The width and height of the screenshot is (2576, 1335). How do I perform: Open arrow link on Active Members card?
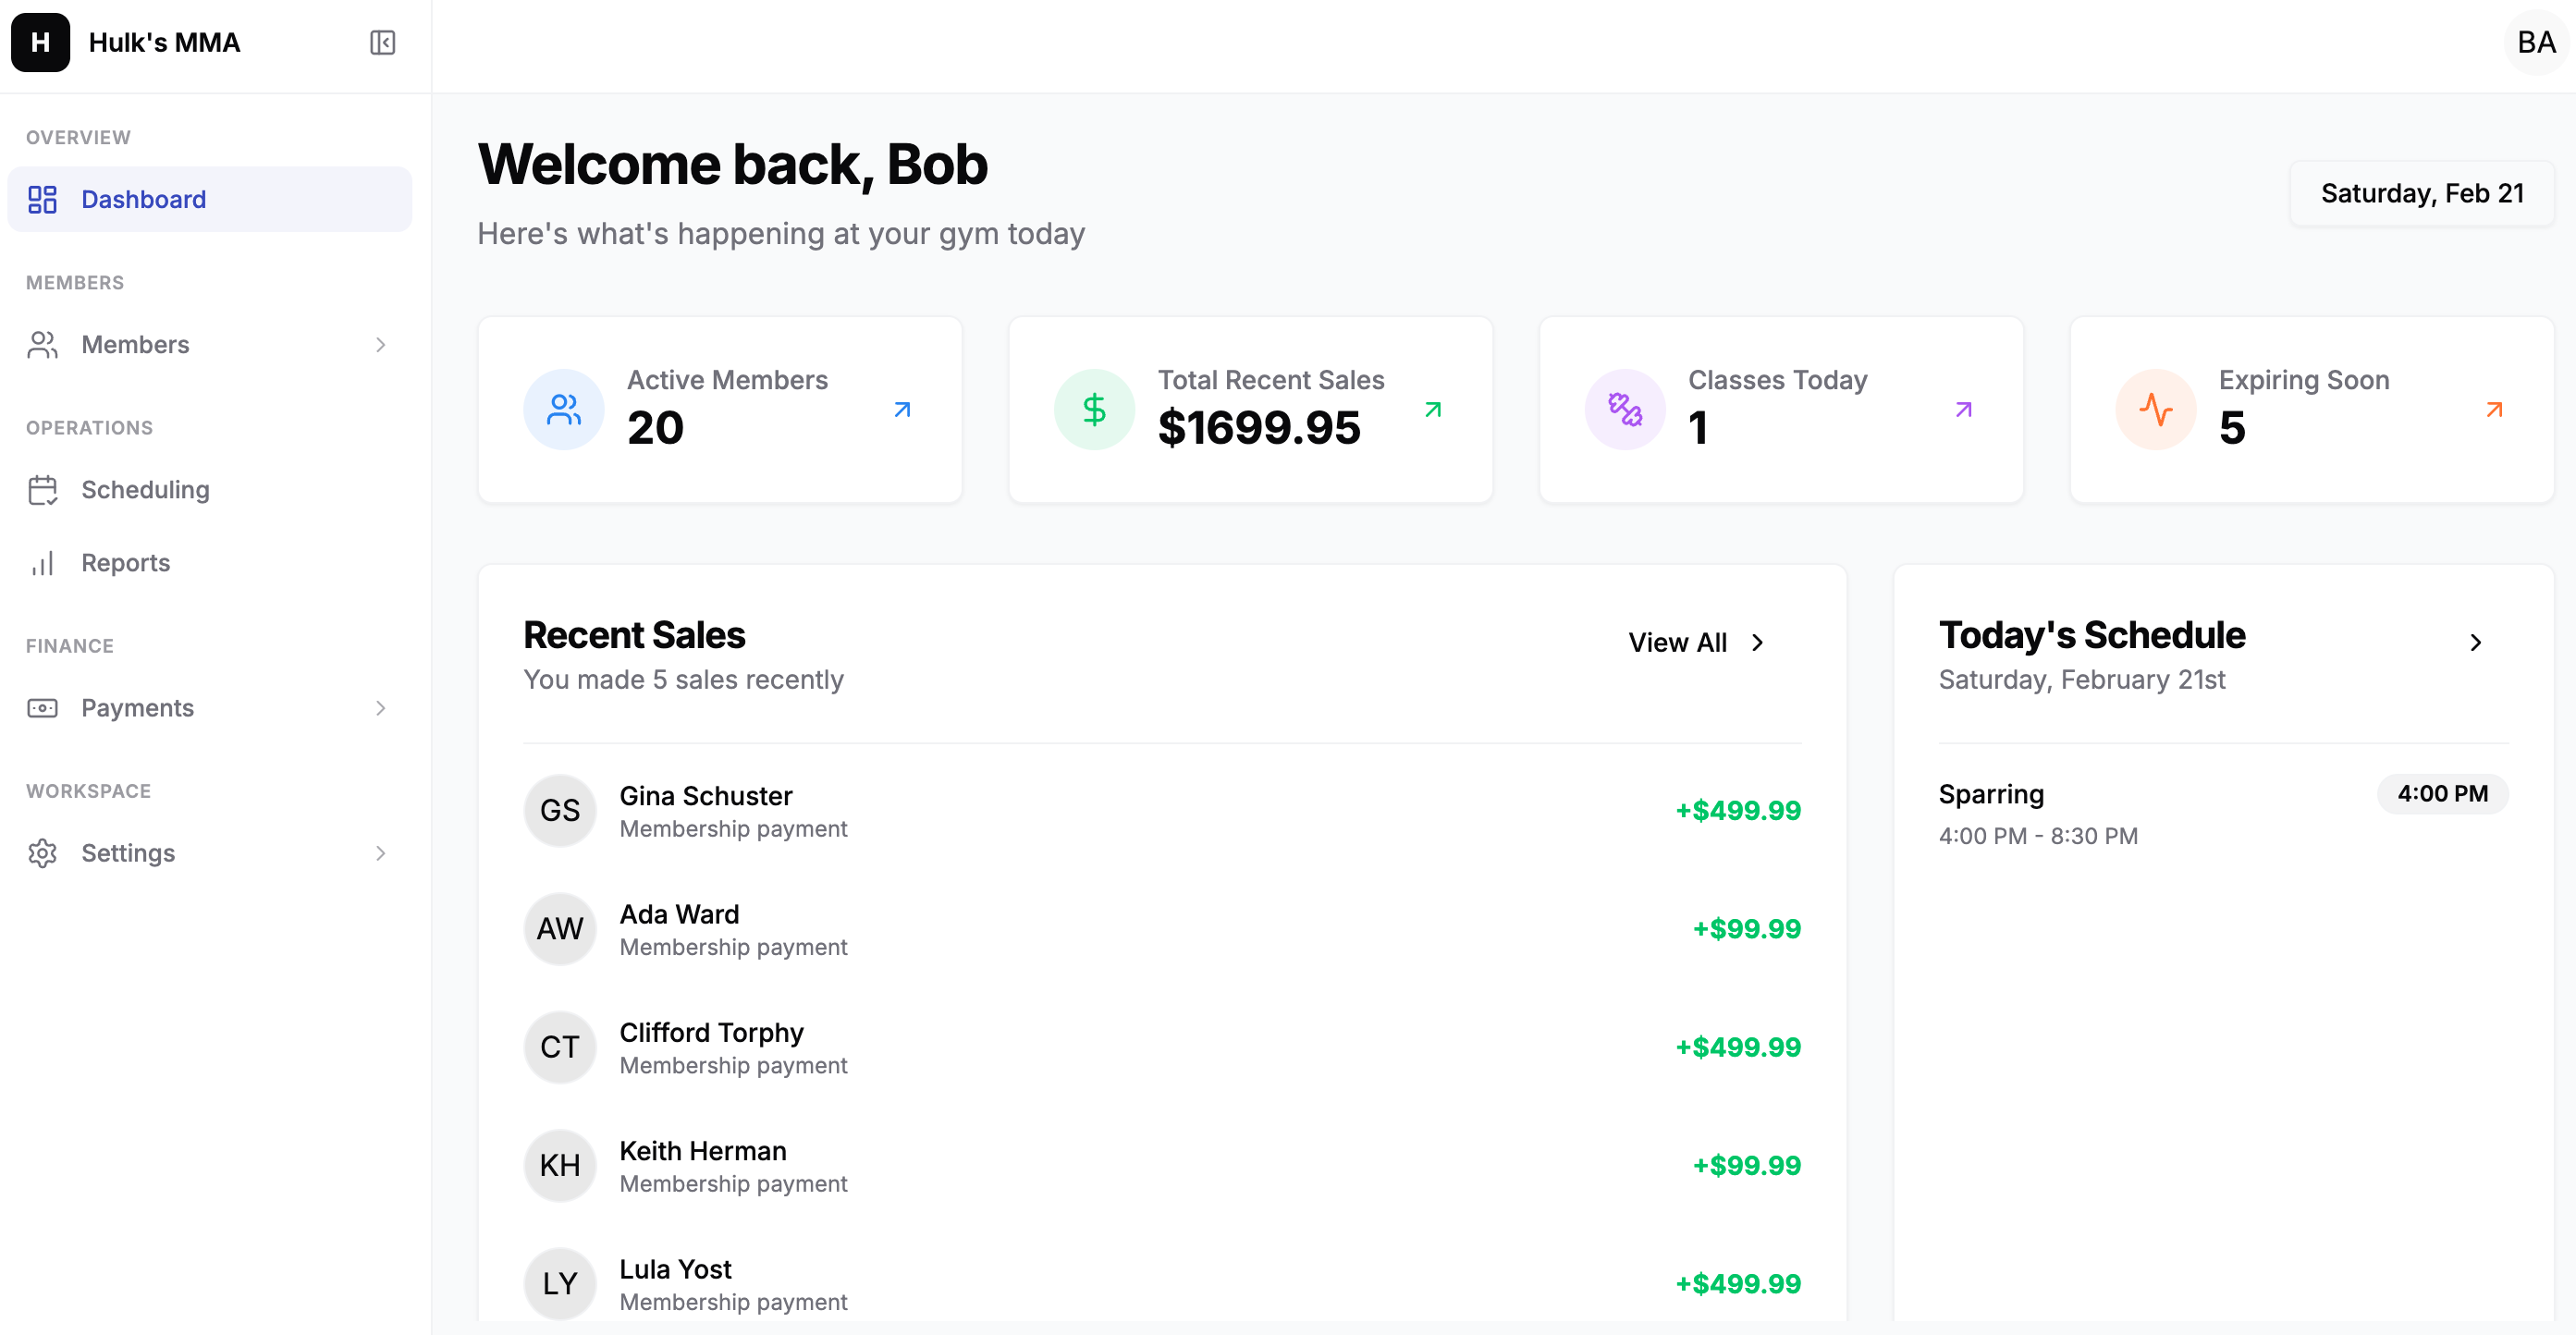(902, 410)
